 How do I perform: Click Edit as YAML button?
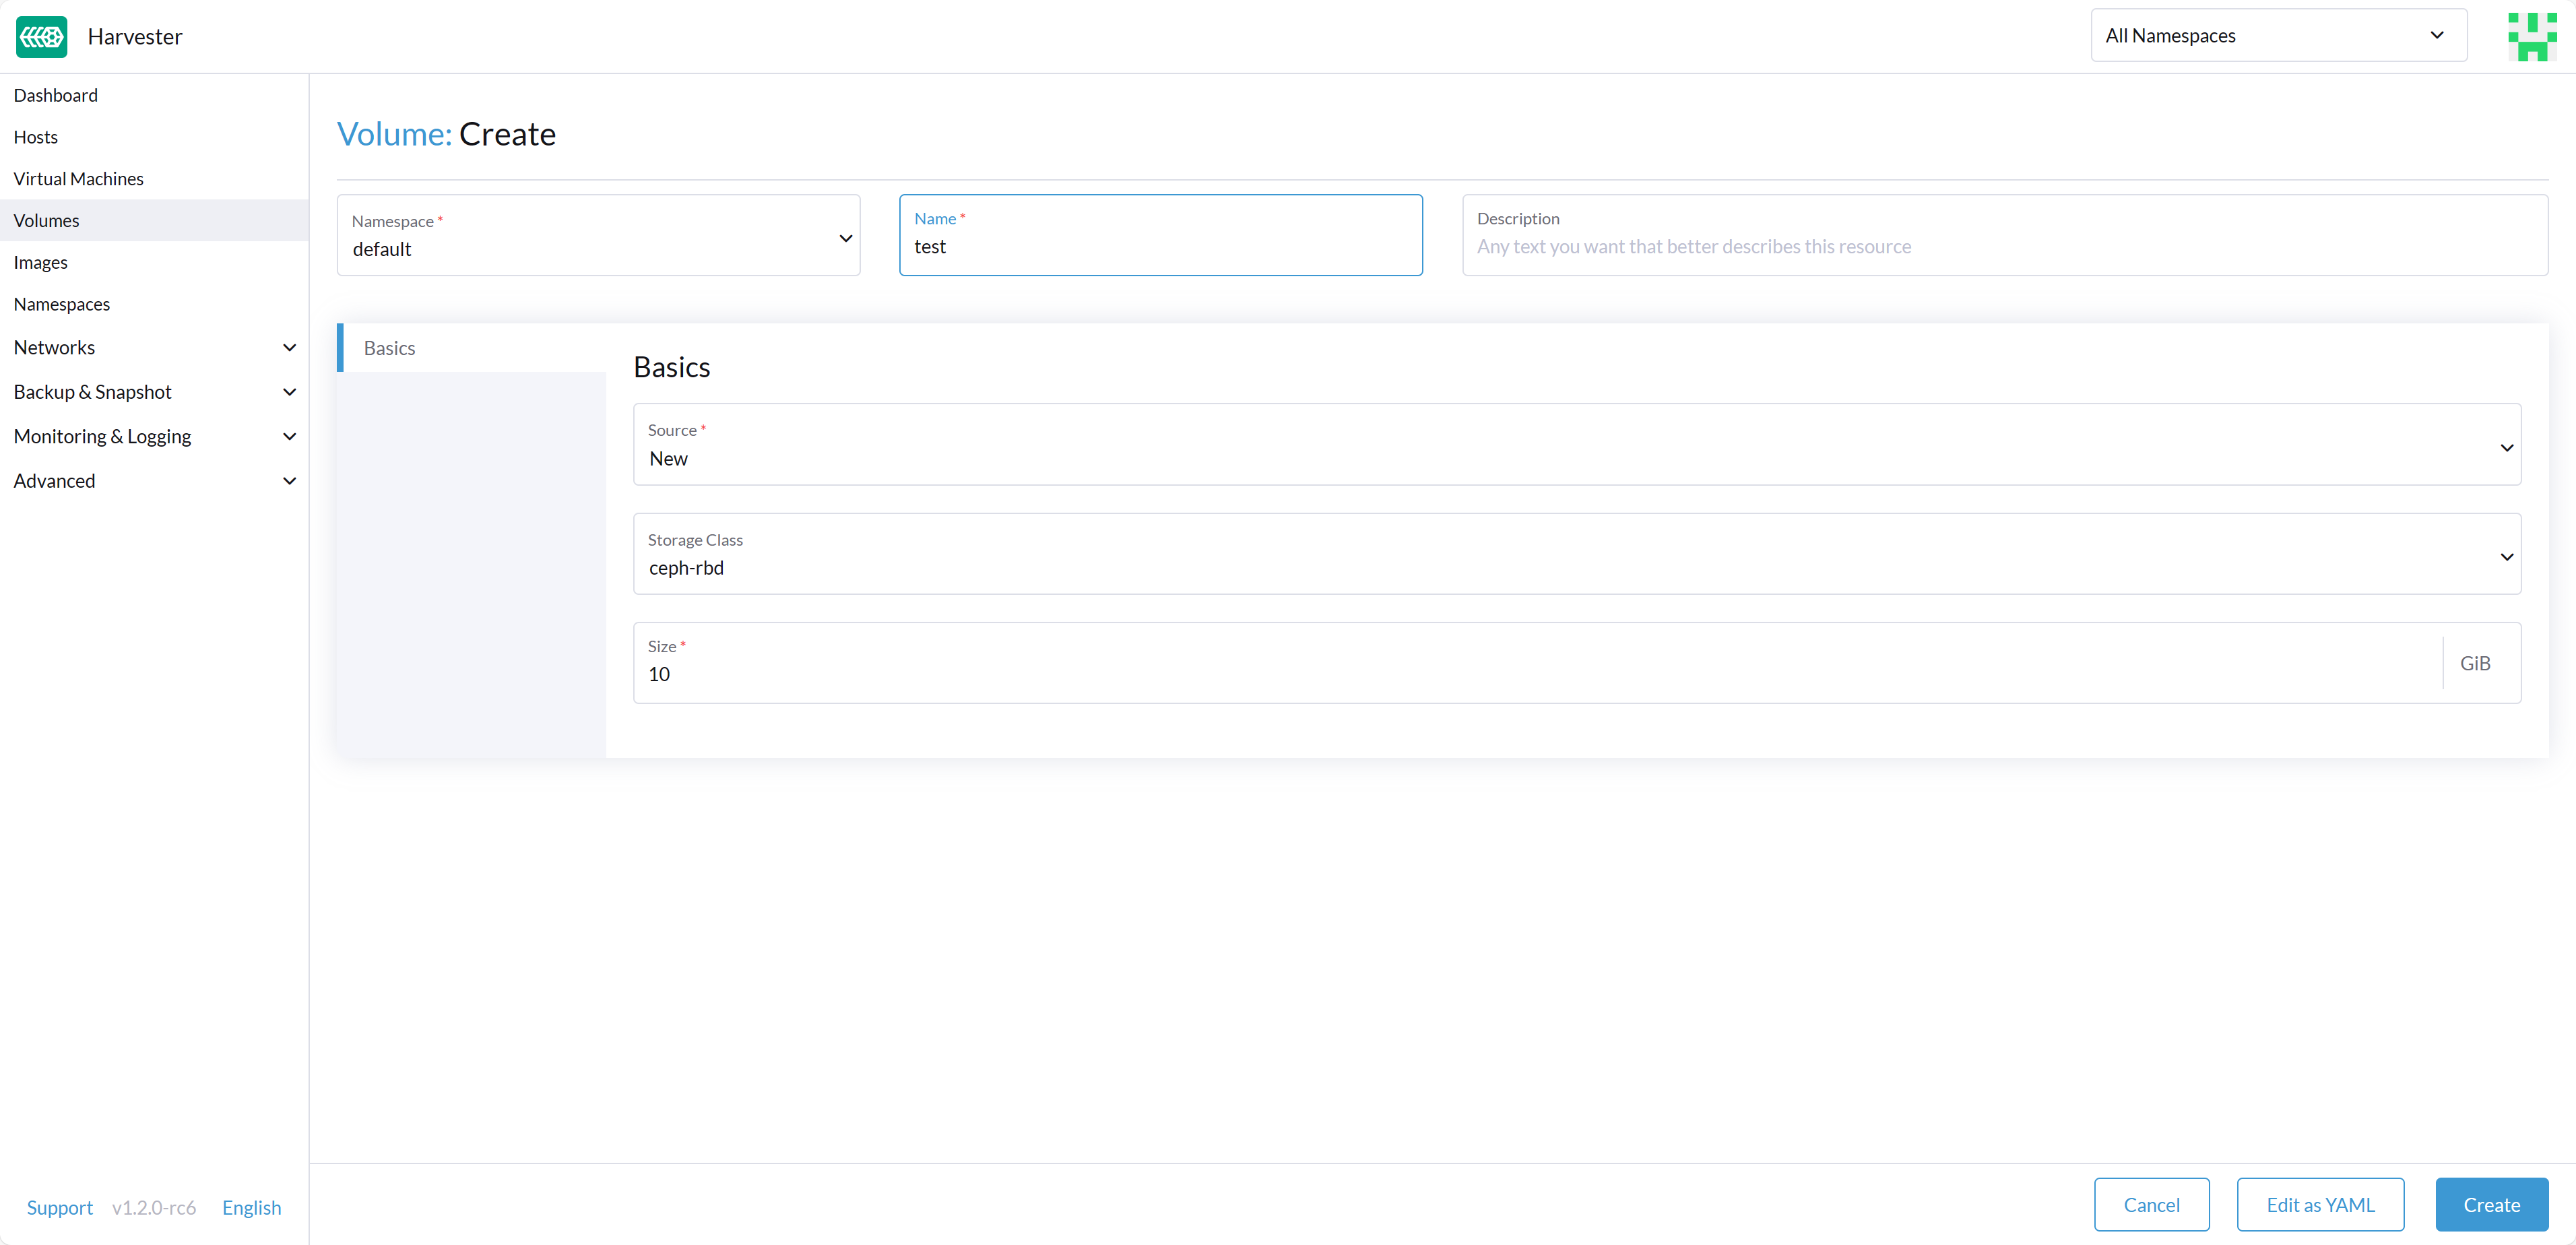coord(2319,1205)
